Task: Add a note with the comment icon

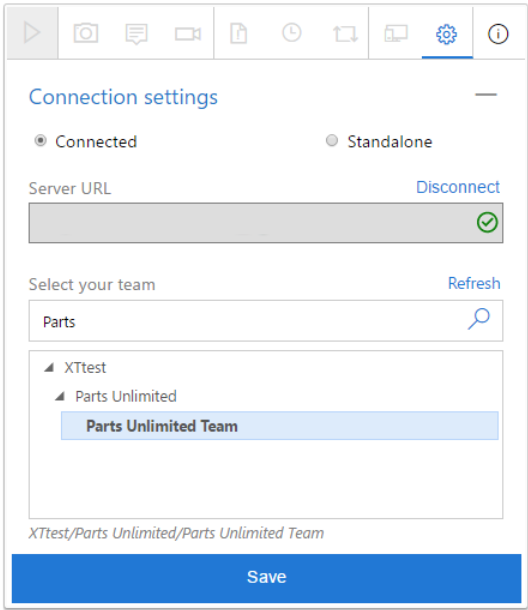Action: pos(136,33)
